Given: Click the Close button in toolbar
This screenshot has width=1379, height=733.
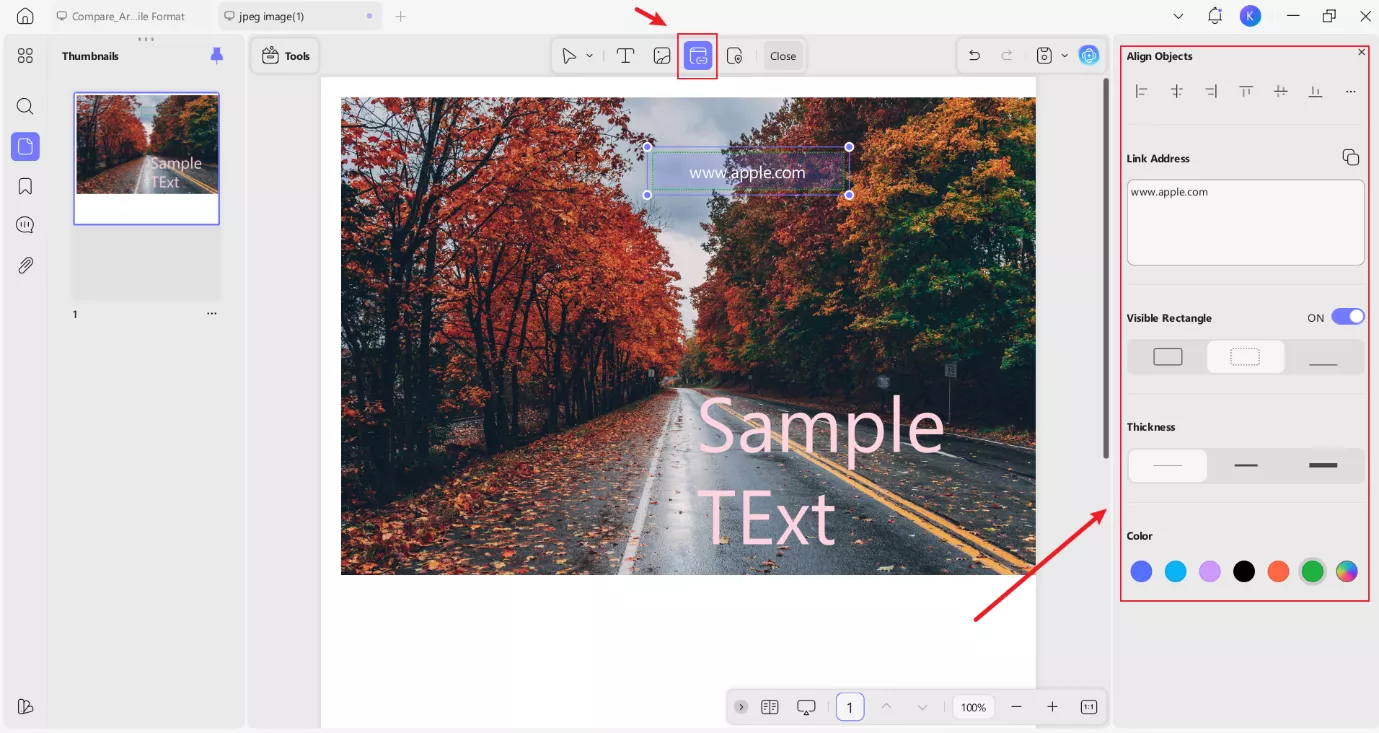Looking at the screenshot, I should pyautogui.click(x=783, y=56).
